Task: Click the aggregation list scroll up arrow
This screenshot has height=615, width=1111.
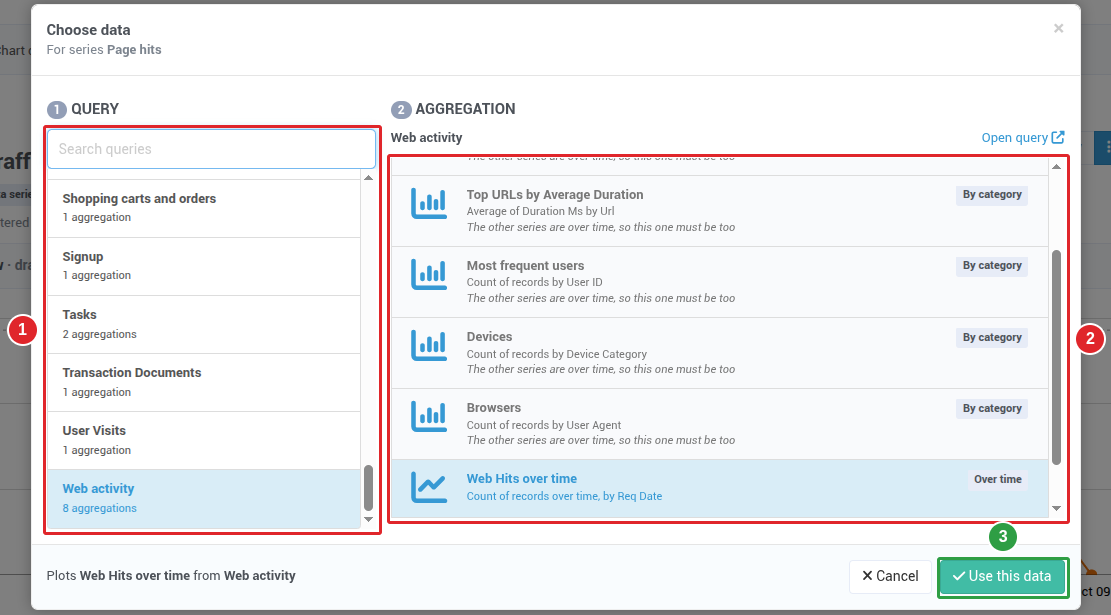Action: (x=1056, y=167)
